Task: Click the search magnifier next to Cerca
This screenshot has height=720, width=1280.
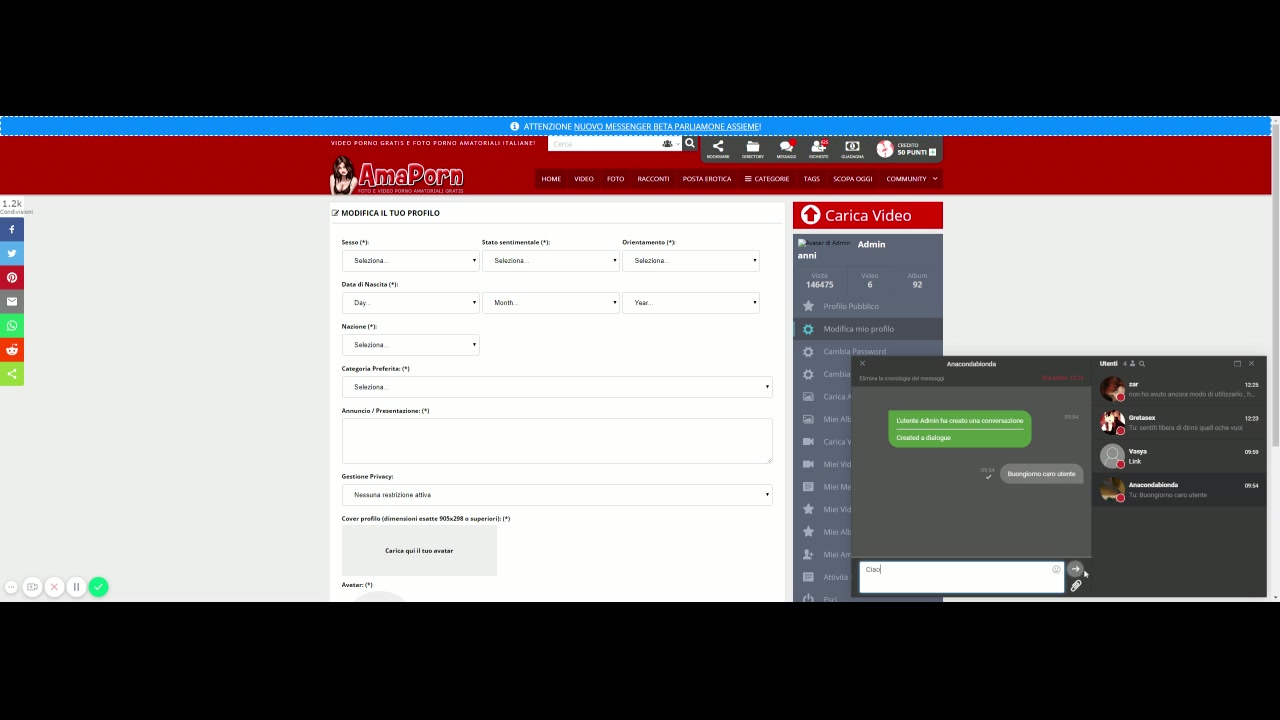Action: click(x=689, y=144)
